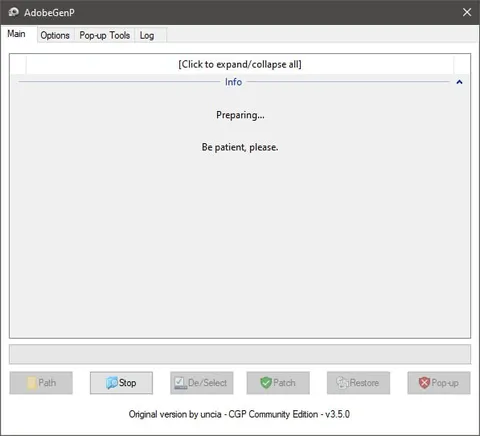
Task: Click the Patch button
Action: pos(278,383)
